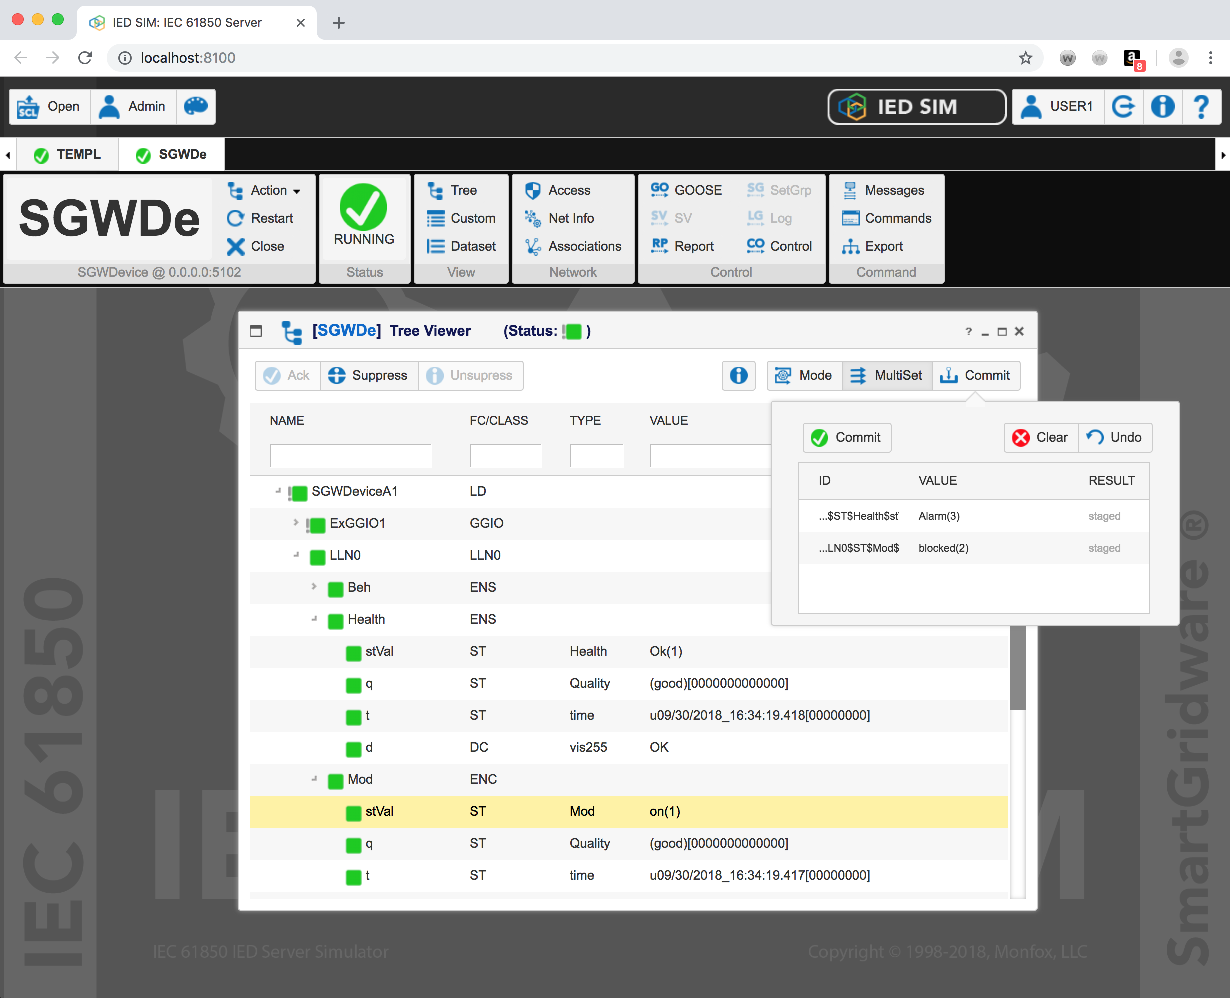
Task: Click the info icon in top bar
Action: coord(1163,107)
